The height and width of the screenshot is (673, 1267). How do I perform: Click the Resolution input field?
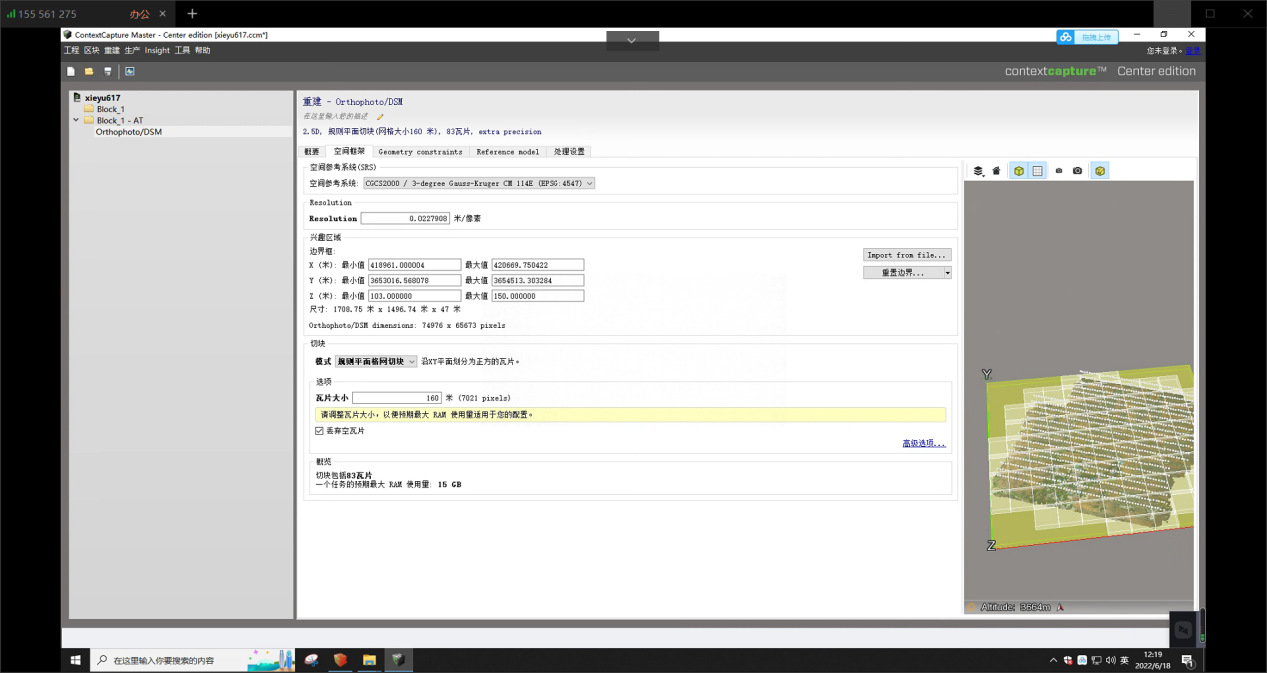click(405, 218)
